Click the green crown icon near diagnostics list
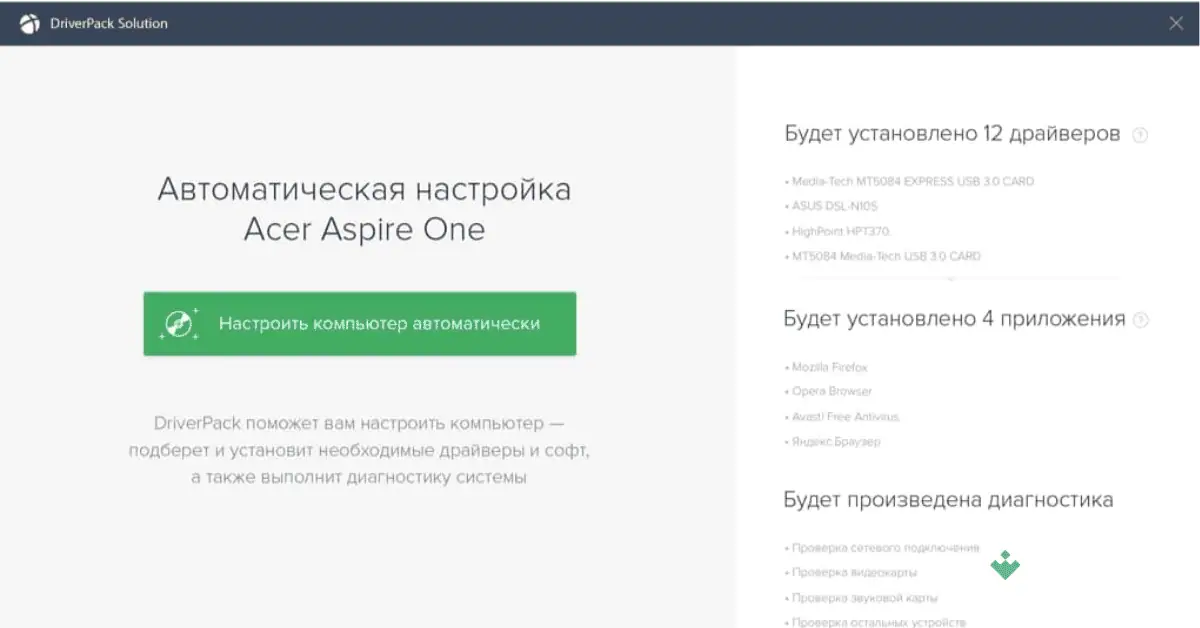Image resolution: width=1200 pixels, height=628 pixels. pyautogui.click(x=1004, y=564)
